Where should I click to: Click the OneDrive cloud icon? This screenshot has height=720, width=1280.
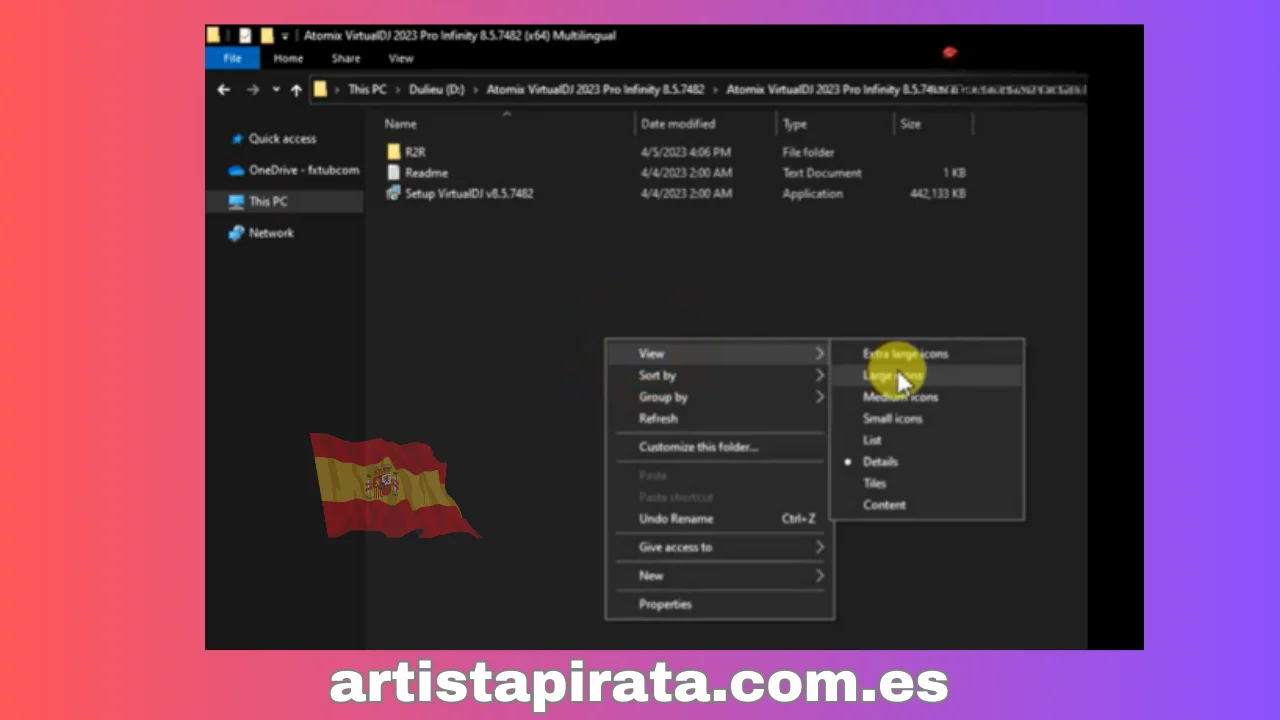pyautogui.click(x=236, y=170)
